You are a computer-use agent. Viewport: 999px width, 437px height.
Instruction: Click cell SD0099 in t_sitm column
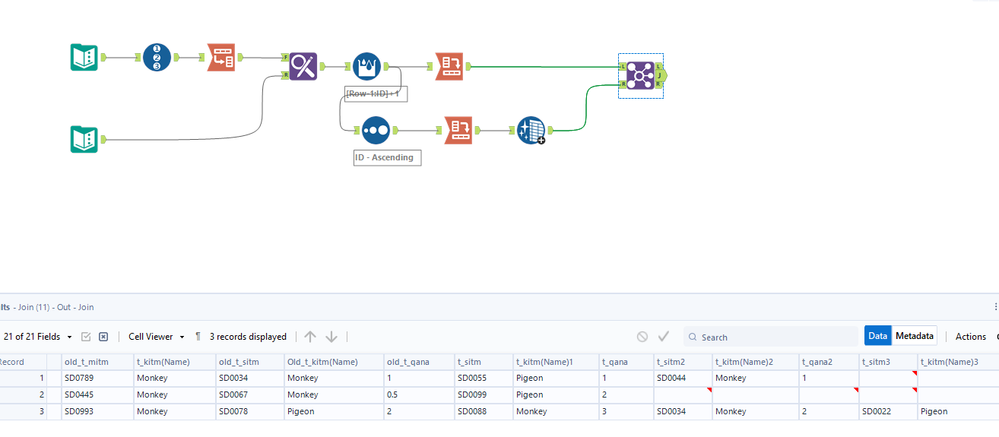pos(484,394)
